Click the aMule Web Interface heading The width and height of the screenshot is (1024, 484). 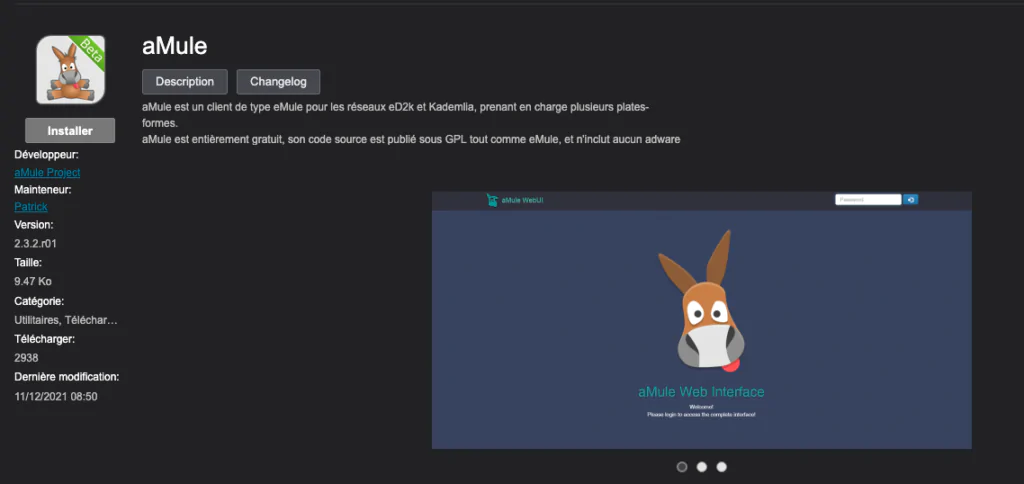pyautogui.click(x=701, y=392)
